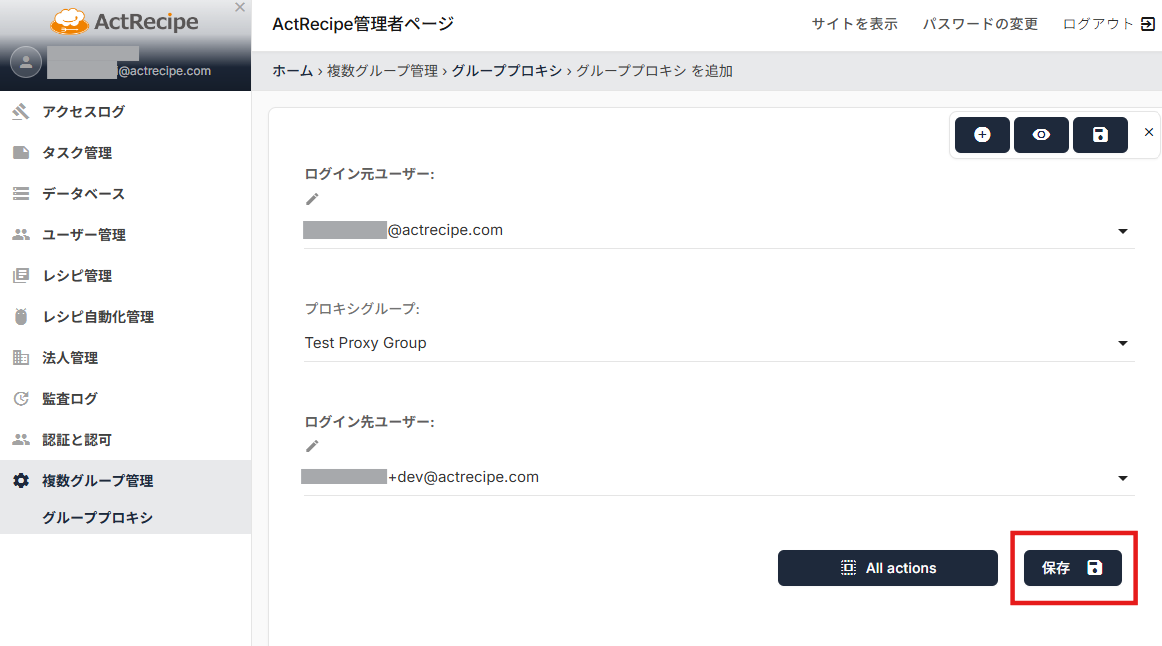Open the タスク管理 menu item
The image size is (1162, 646).
coord(125,153)
